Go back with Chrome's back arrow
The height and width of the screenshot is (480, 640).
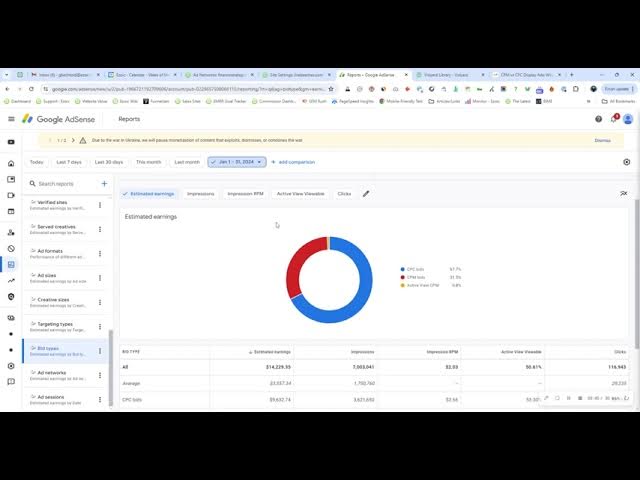(7, 89)
